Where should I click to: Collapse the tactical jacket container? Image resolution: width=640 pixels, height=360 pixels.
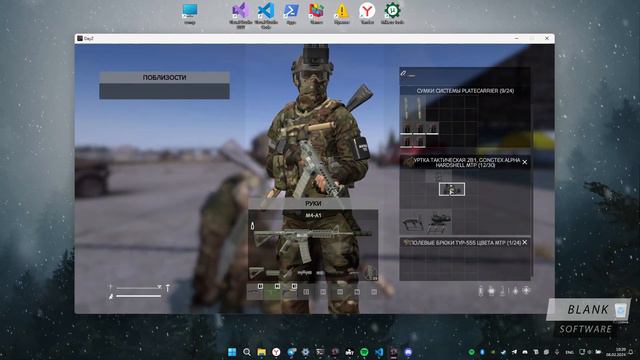(524, 162)
